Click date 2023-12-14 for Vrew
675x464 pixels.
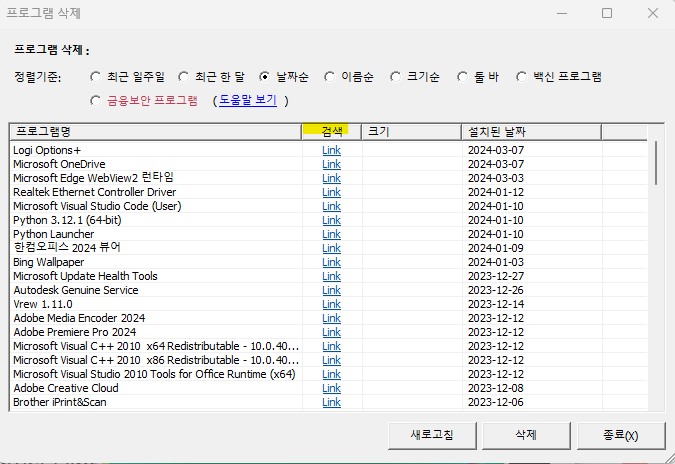[x=496, y=304]
